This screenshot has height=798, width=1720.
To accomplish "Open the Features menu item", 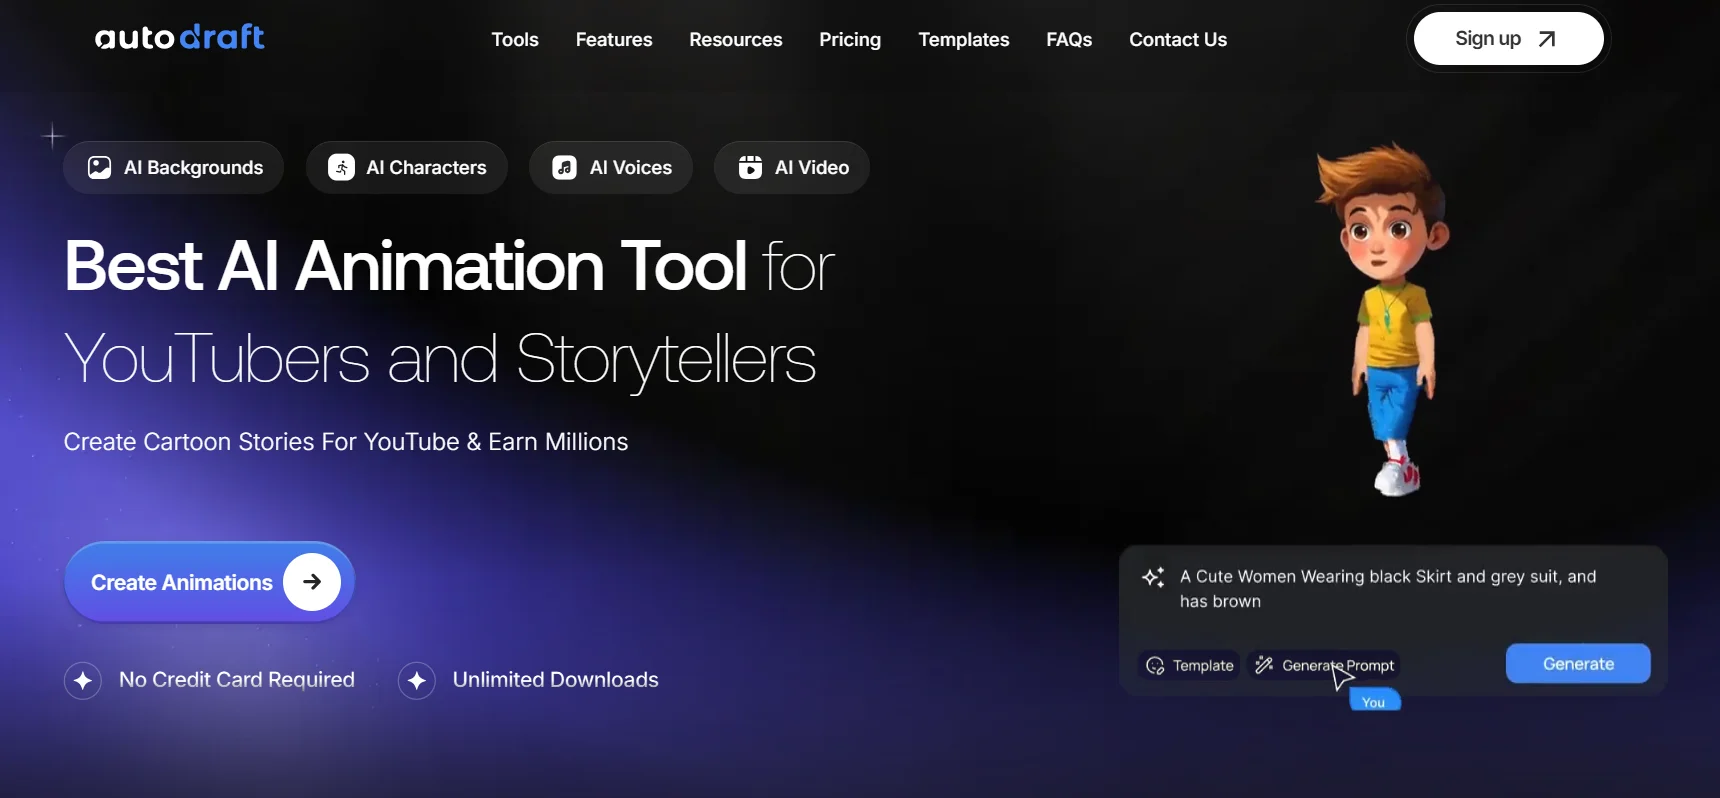I will pyautogui.click(x=614, y=40).
